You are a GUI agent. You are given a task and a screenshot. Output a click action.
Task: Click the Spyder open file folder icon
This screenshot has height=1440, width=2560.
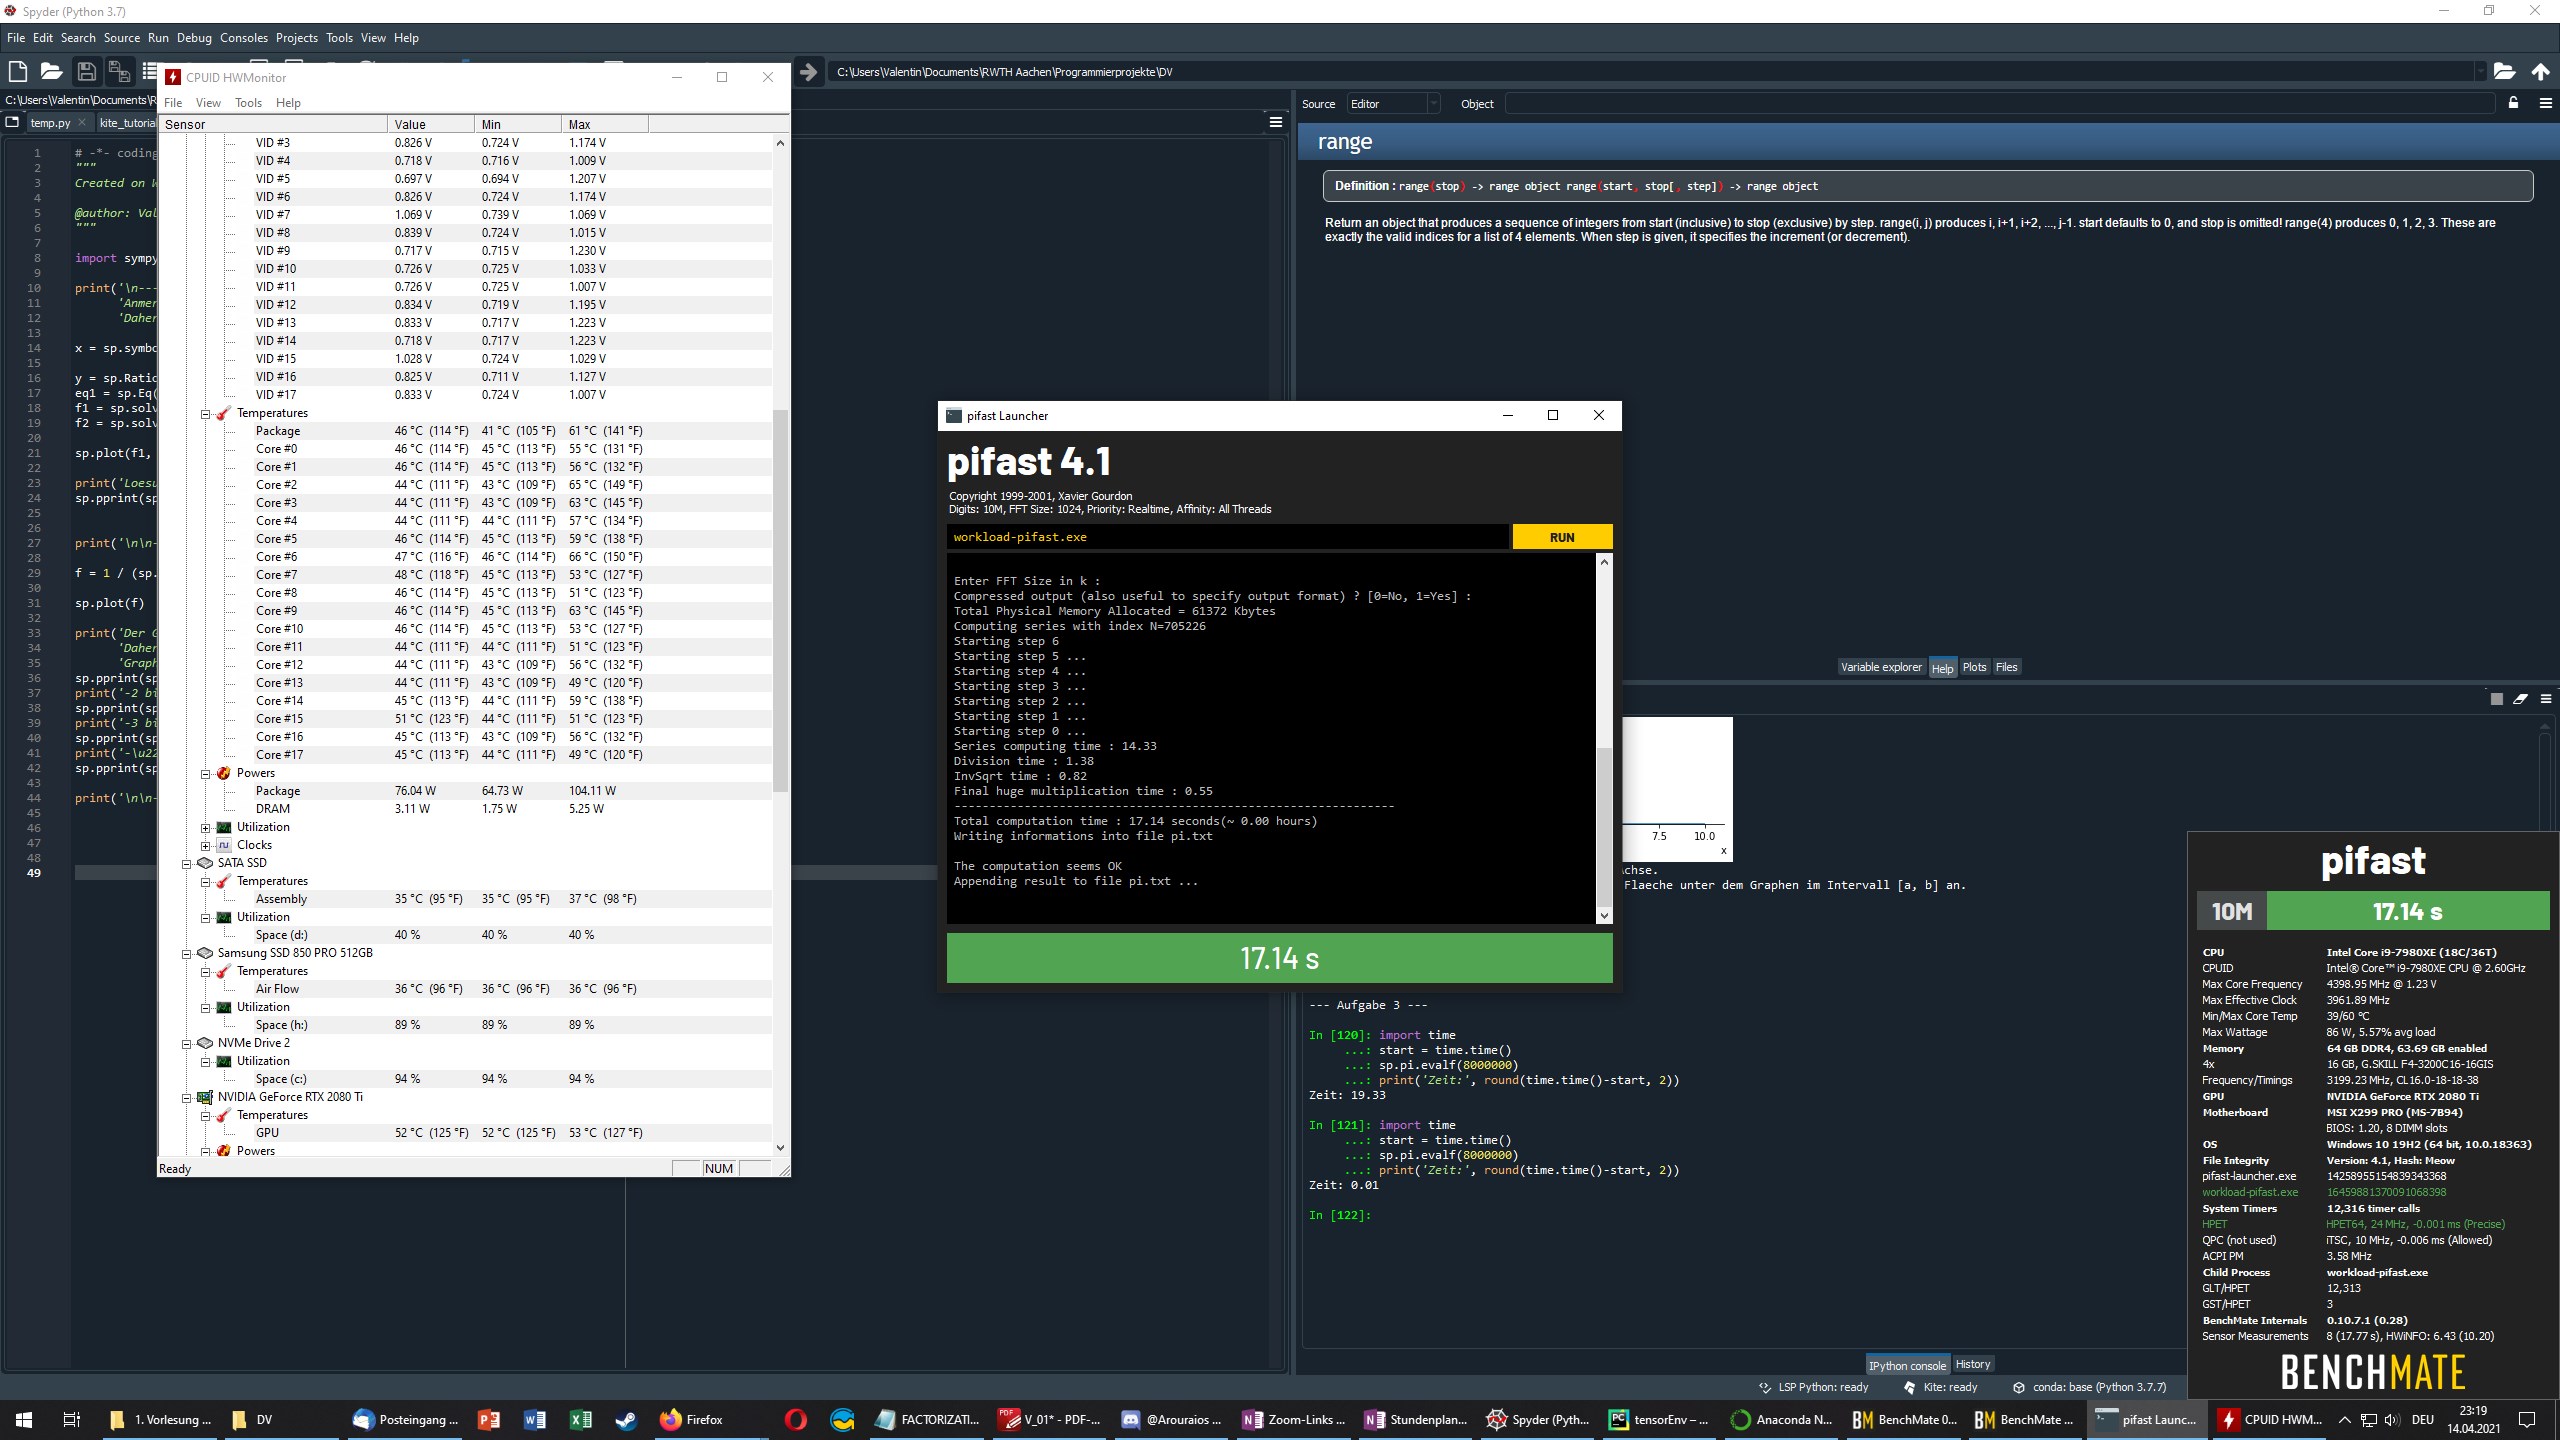pyautogui.click(x=52, y=71)
